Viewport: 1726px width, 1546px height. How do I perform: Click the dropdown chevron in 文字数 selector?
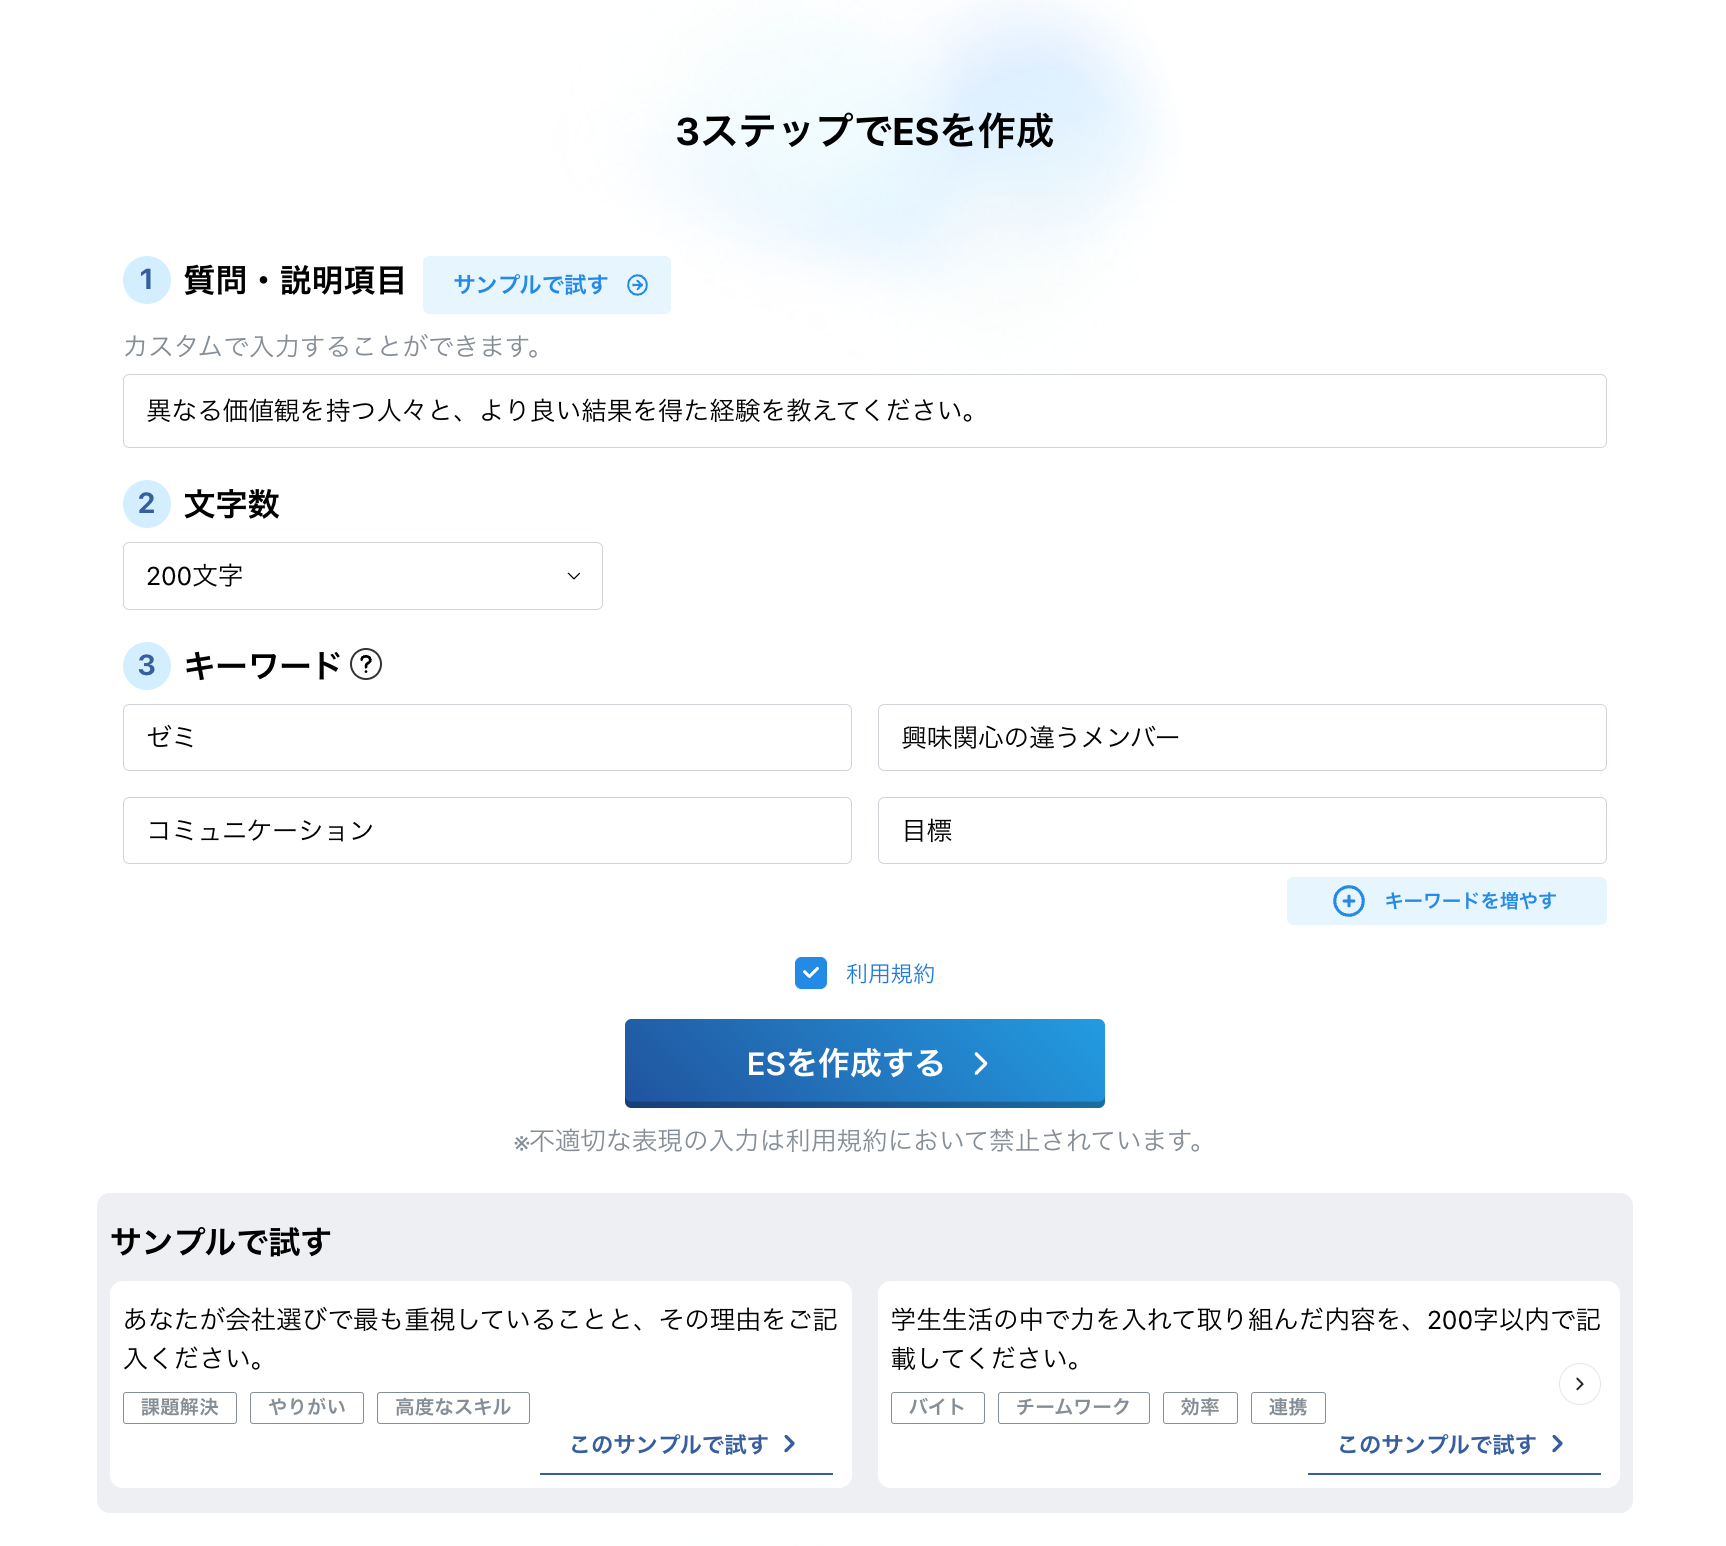click(x=574, y=576)
